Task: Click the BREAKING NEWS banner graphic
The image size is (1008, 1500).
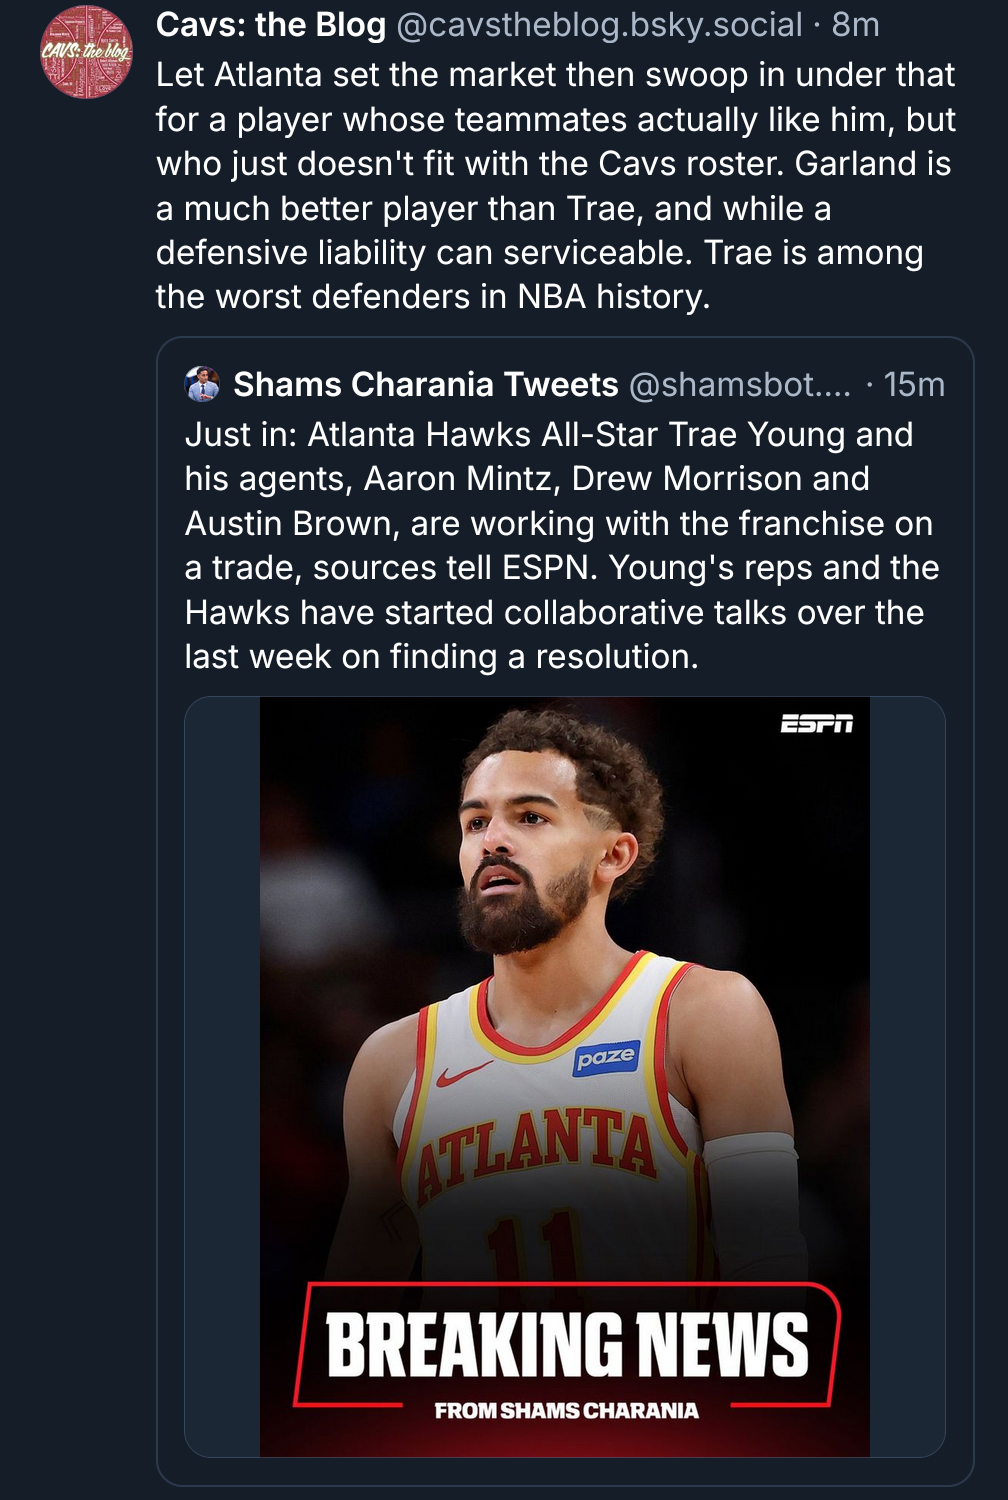Action: 567,1343
